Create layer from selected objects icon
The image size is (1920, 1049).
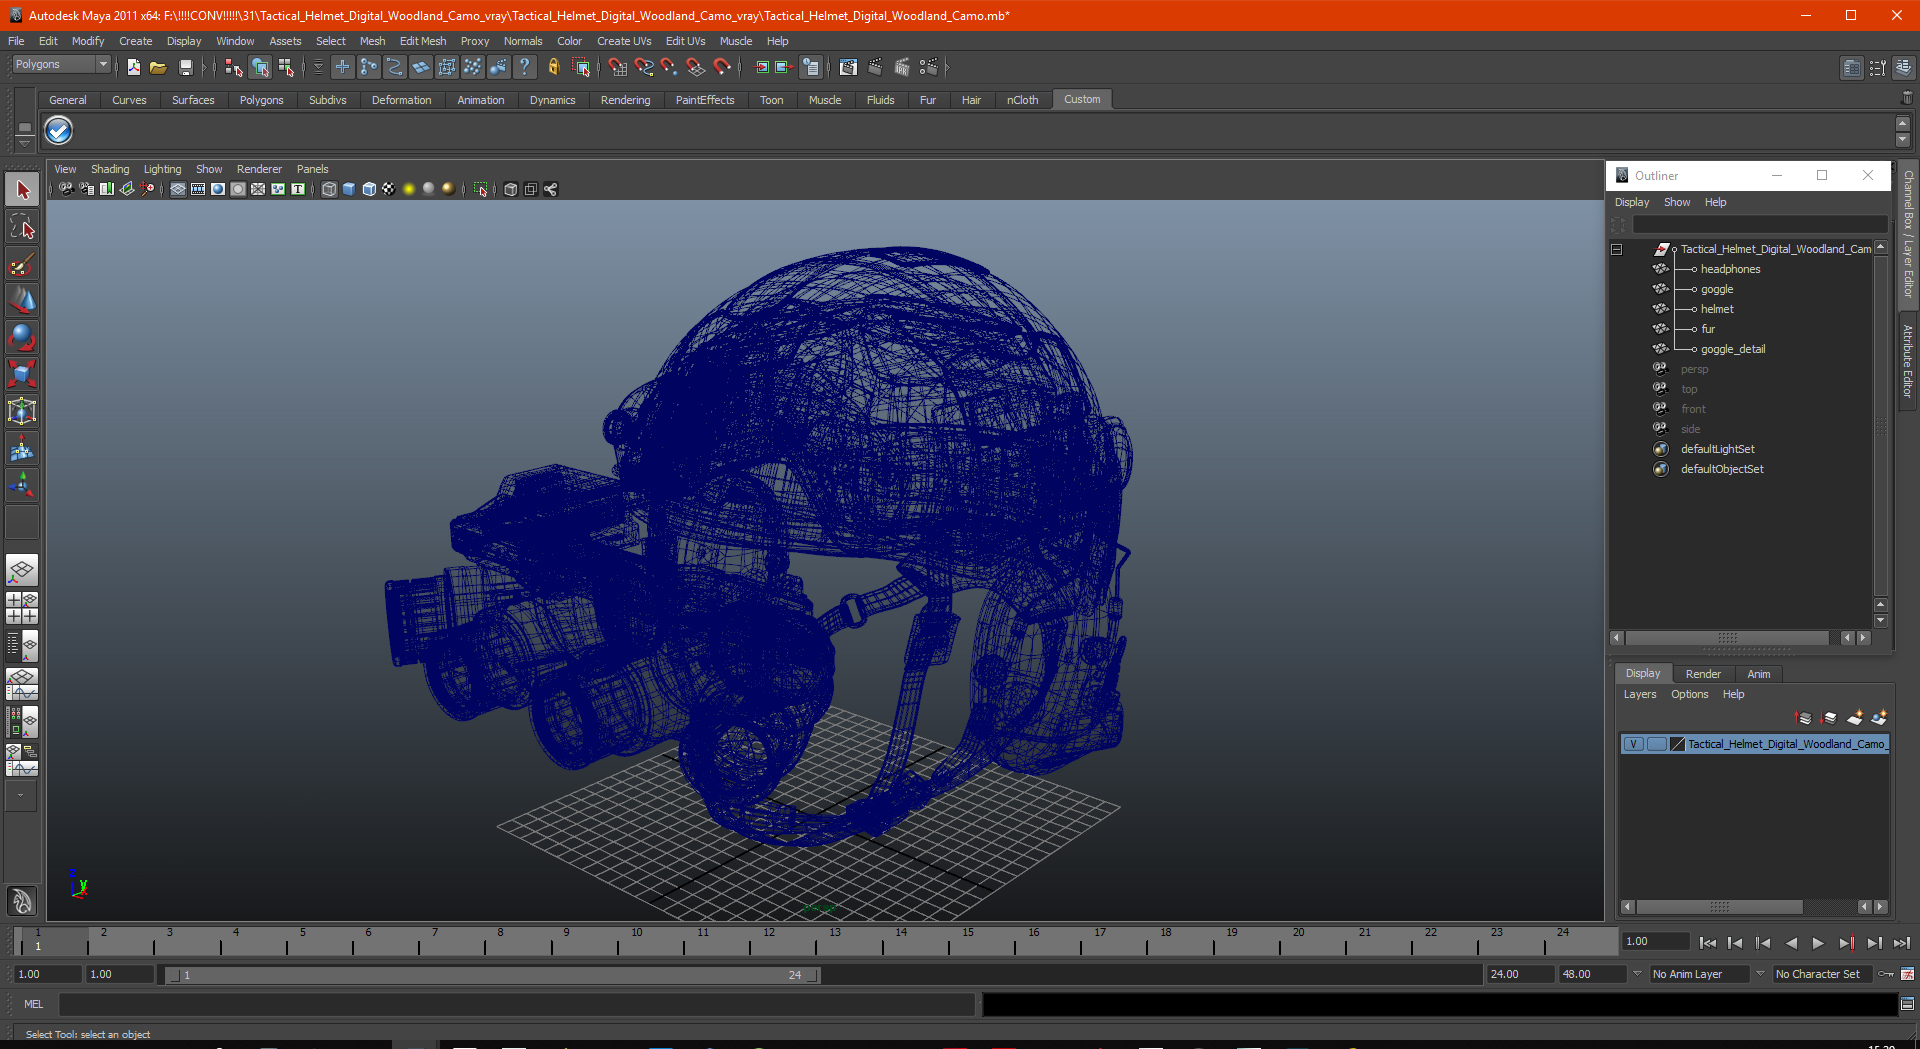(1880, 718)
